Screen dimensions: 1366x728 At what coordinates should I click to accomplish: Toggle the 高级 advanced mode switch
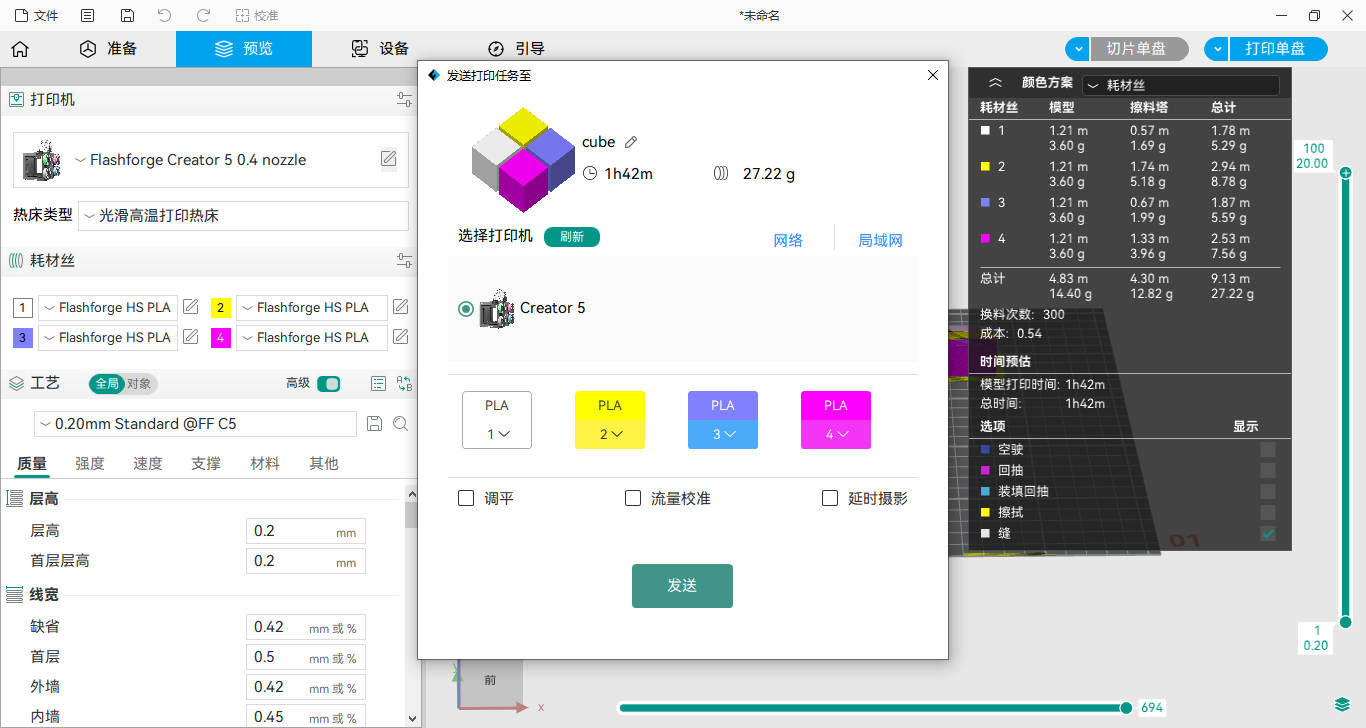tap(329, 384)
